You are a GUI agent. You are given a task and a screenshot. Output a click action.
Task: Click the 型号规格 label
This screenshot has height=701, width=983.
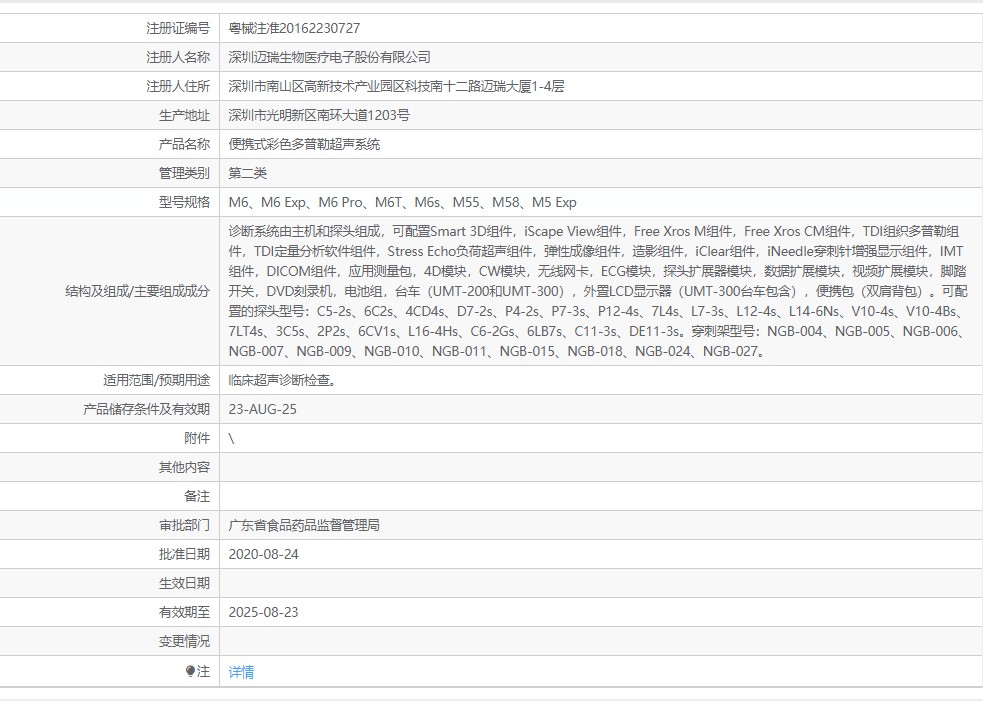(x=184, y=203)
